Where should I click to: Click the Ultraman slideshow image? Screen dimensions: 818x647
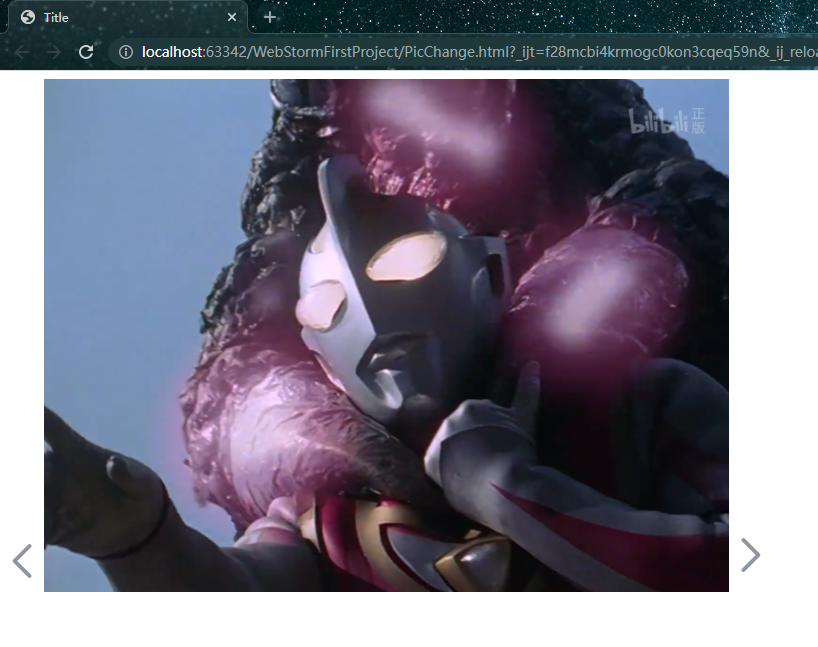point(386,335)
